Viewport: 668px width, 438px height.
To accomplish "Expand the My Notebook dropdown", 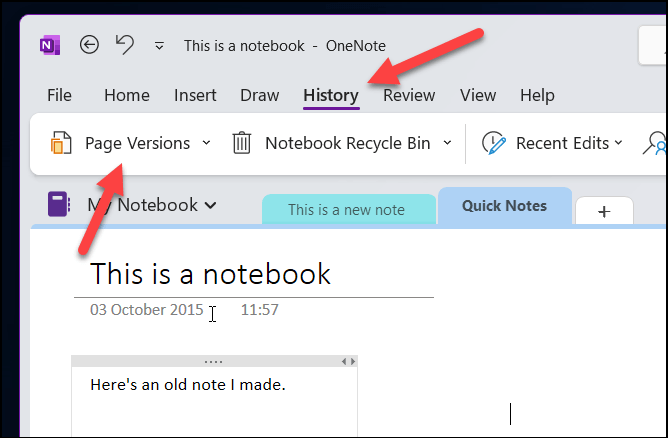I will tap(152, 205).
